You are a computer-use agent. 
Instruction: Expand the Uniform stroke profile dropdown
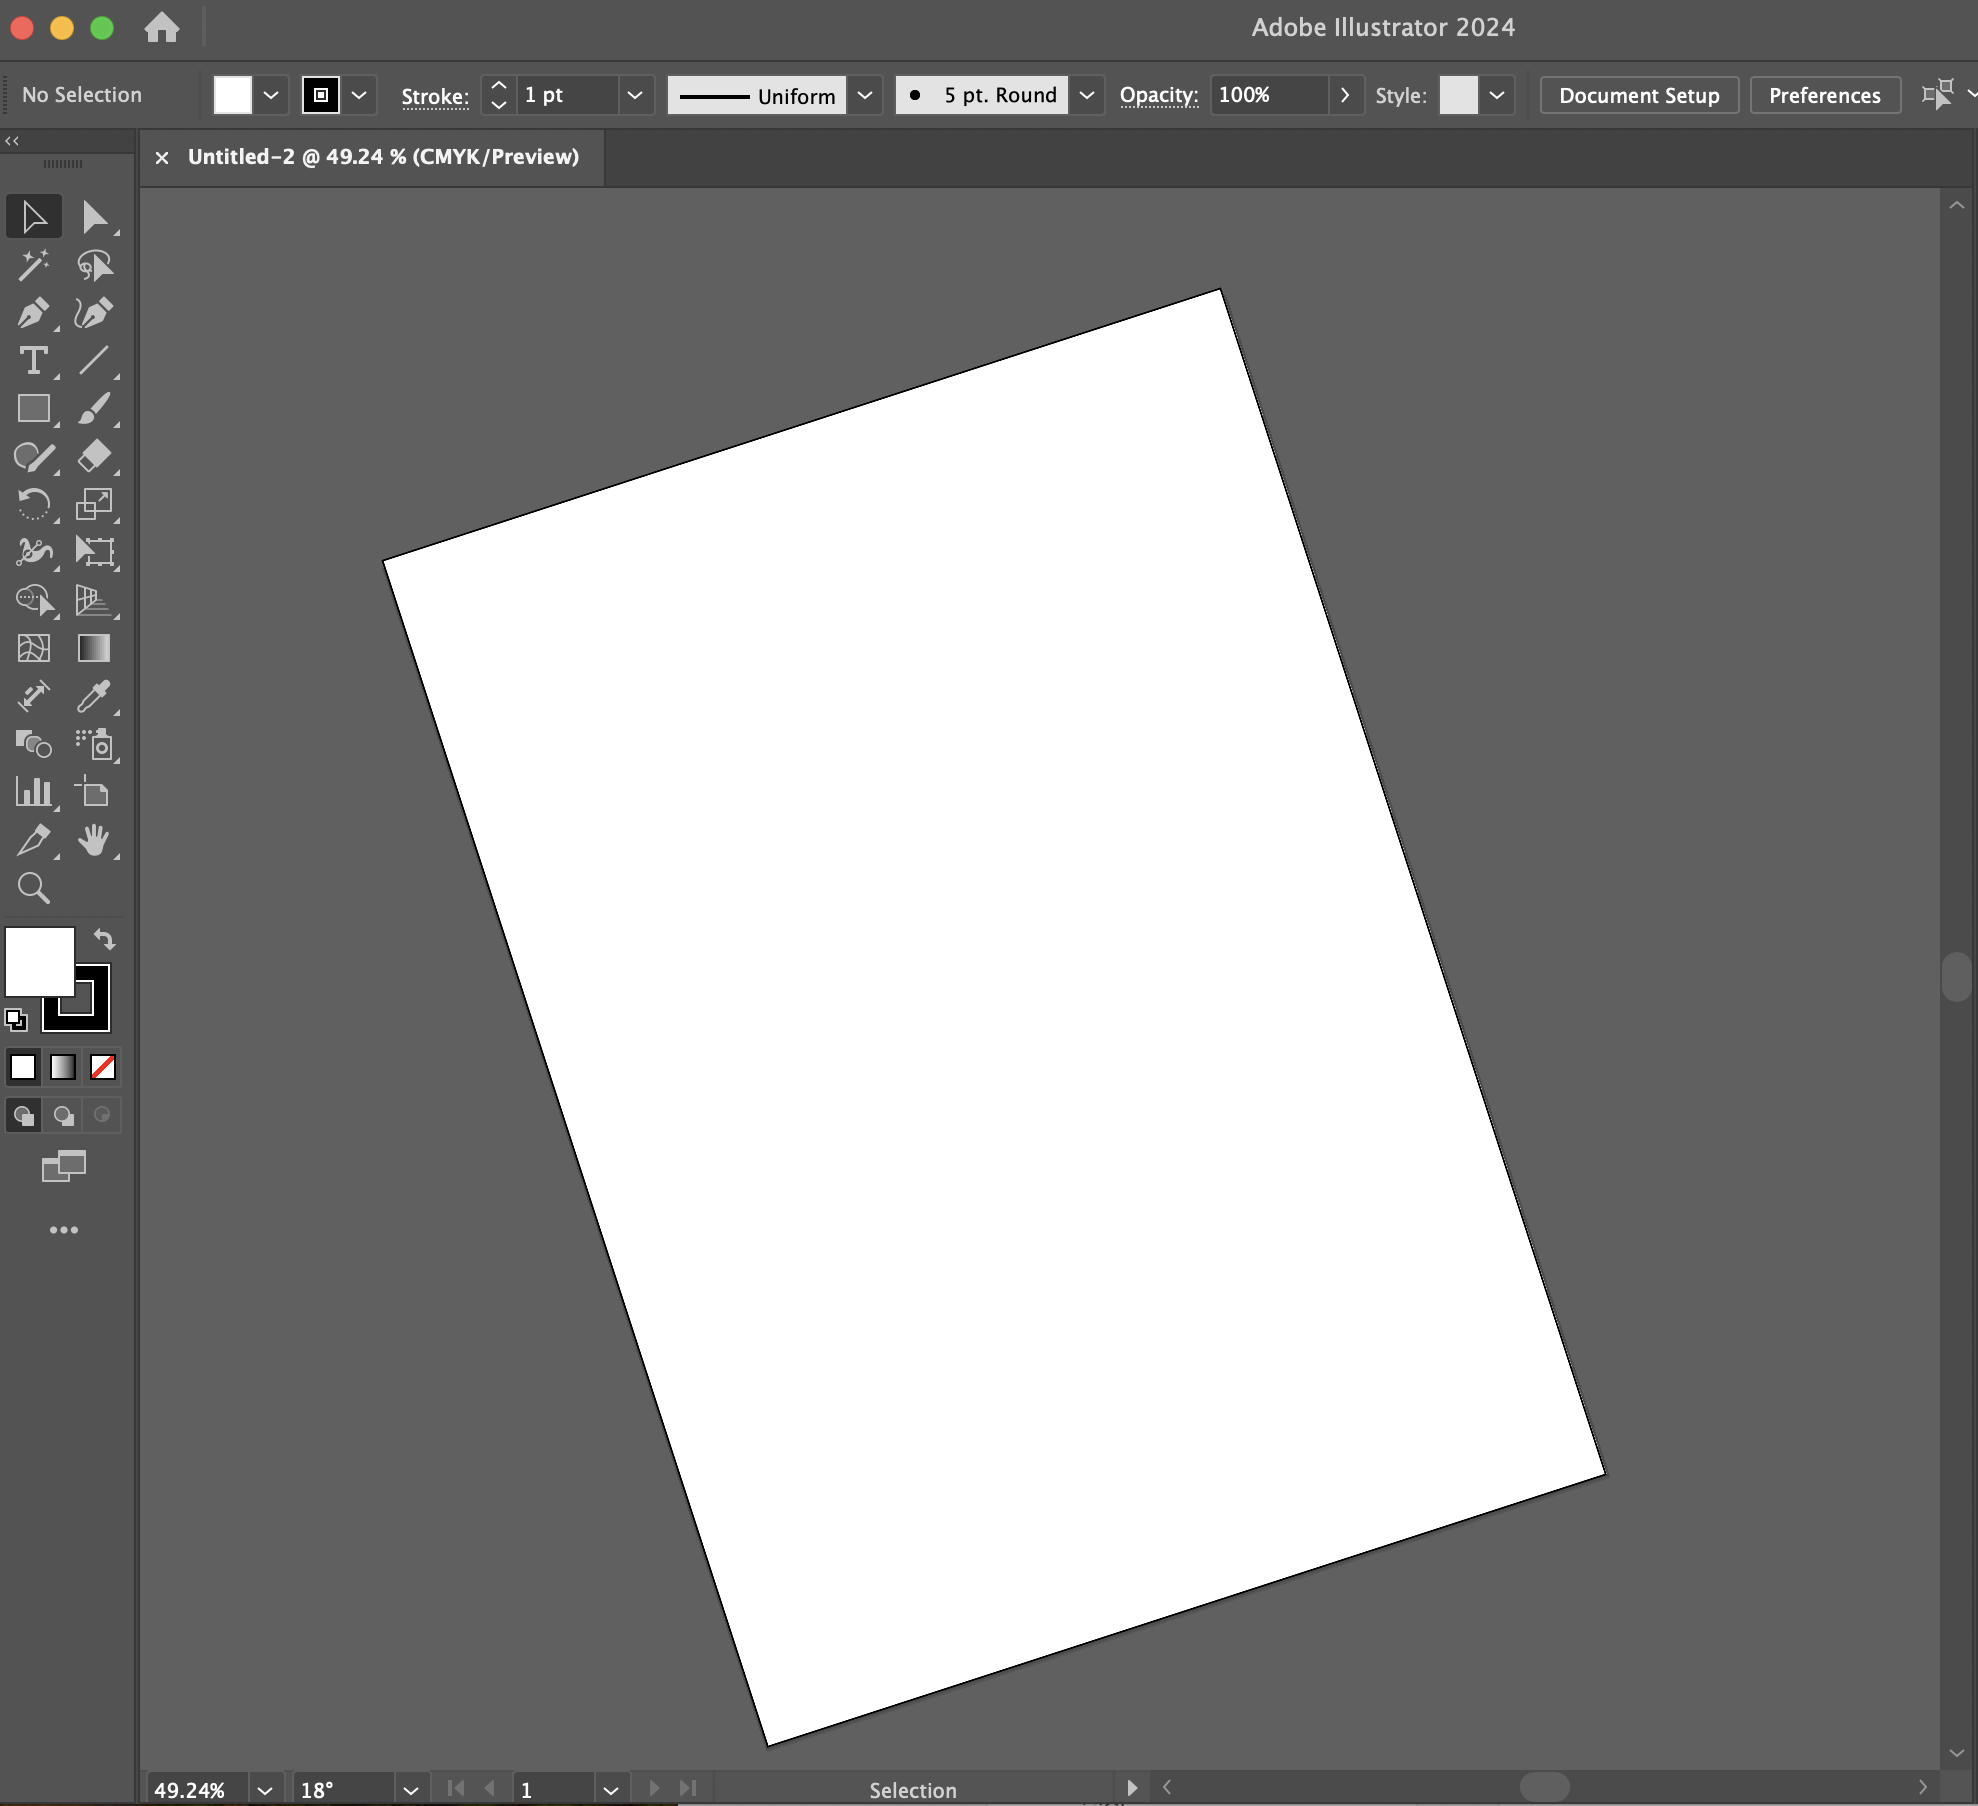click(865, 95)
